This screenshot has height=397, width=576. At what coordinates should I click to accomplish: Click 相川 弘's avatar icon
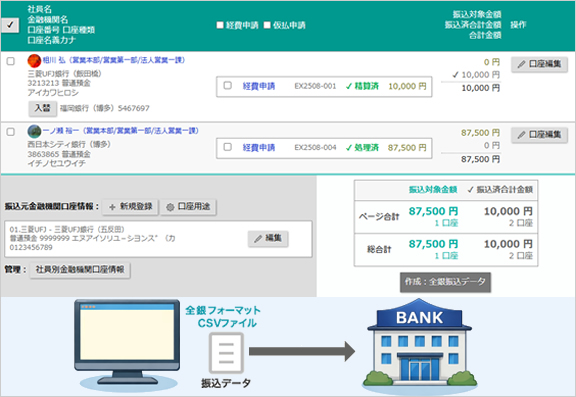[x=34, y=61]
